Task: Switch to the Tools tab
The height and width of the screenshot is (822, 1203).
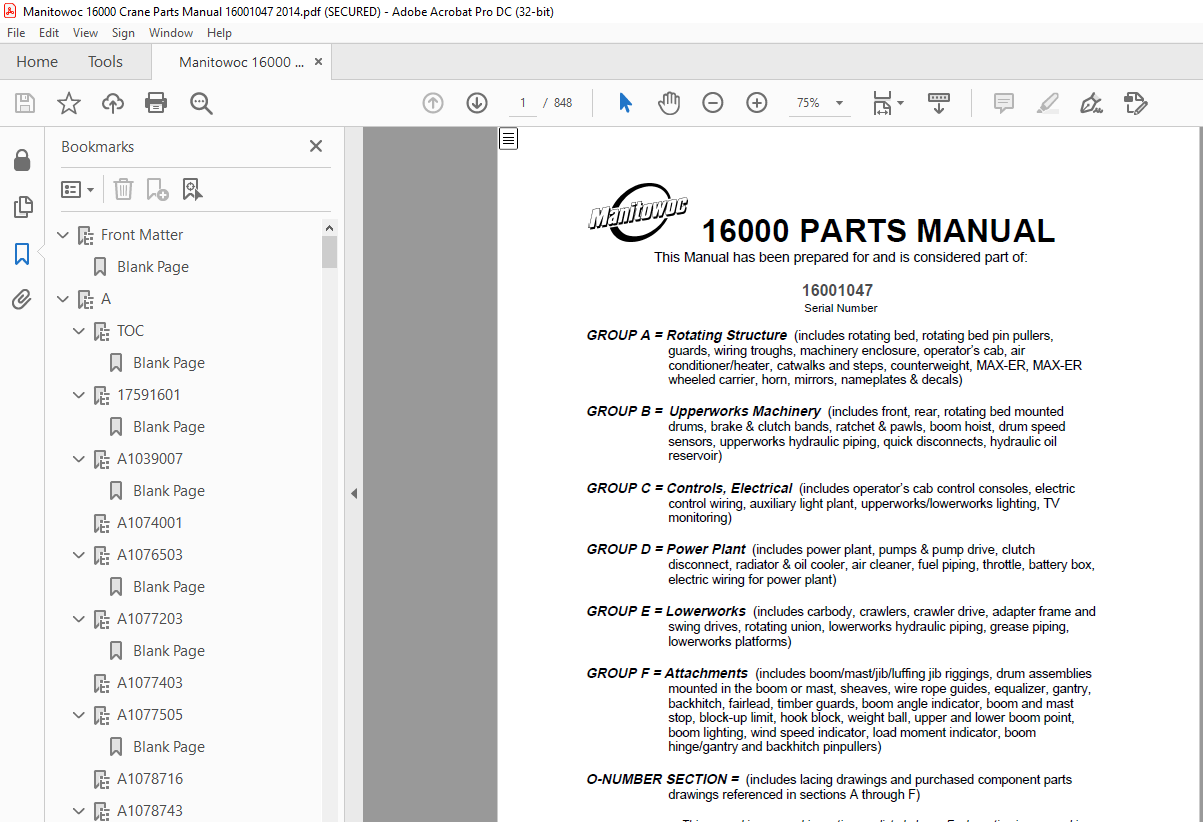Action: 105,62
